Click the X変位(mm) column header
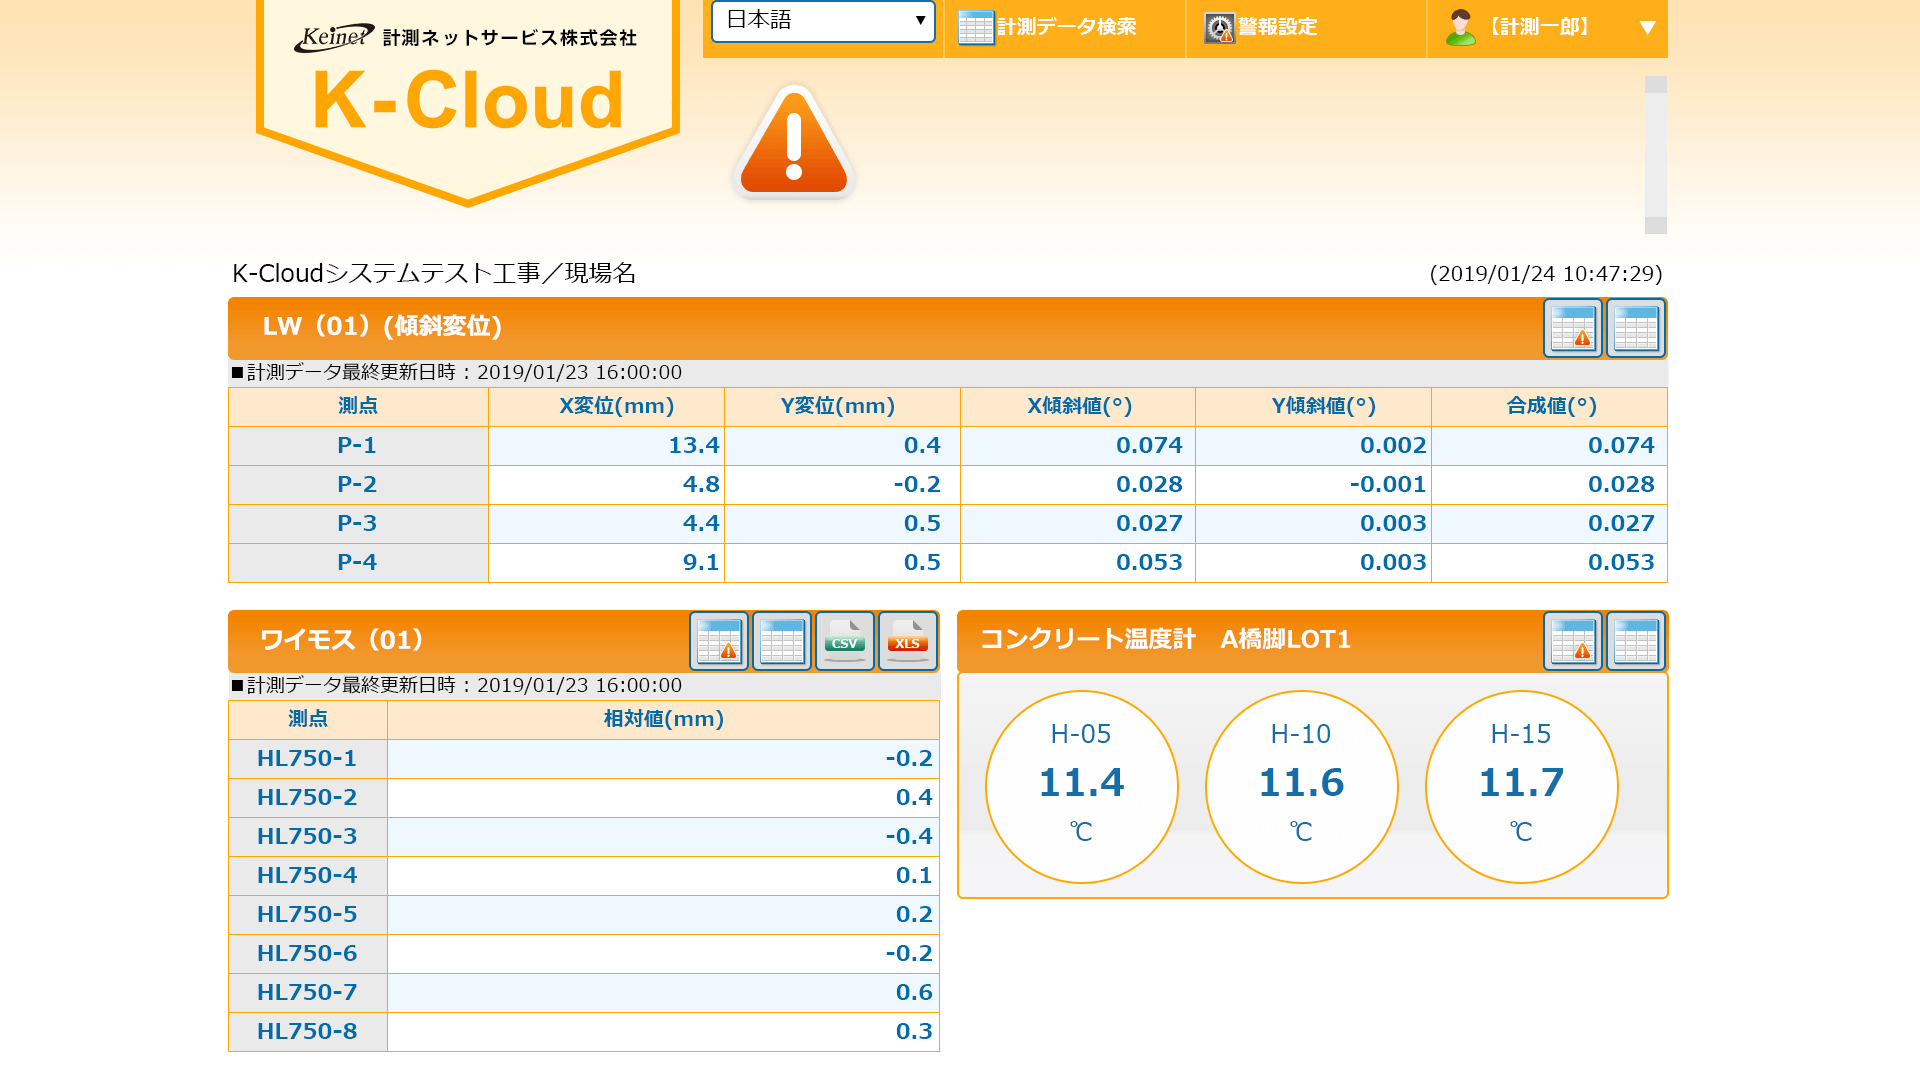Viewport: 1920px width, 1080px height. pyautogui.click(x=606, y=407)
